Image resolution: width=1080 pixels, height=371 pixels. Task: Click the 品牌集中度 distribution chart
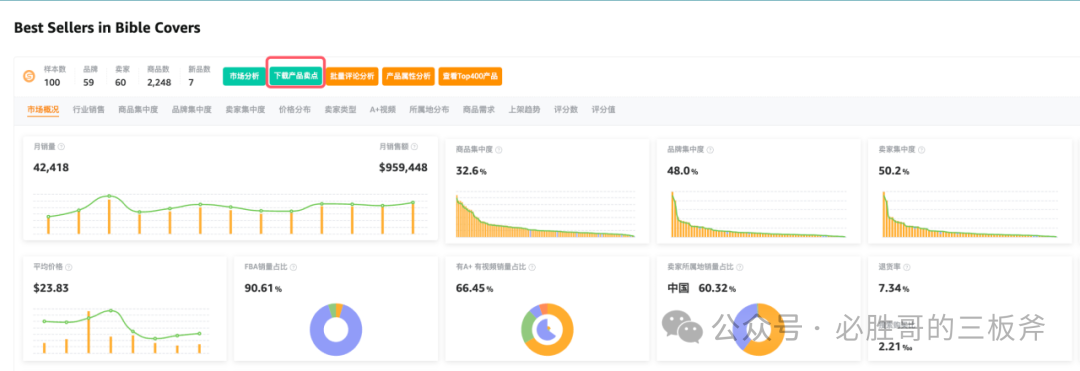[758, 215]
